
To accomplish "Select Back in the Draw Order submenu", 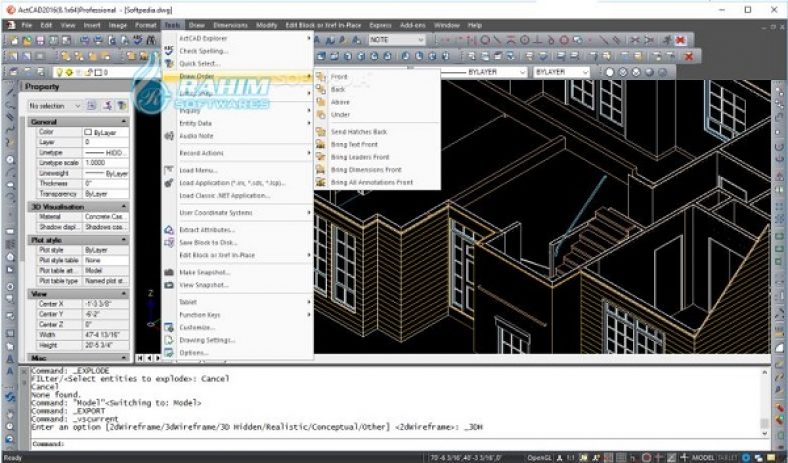I will point(338,89).
